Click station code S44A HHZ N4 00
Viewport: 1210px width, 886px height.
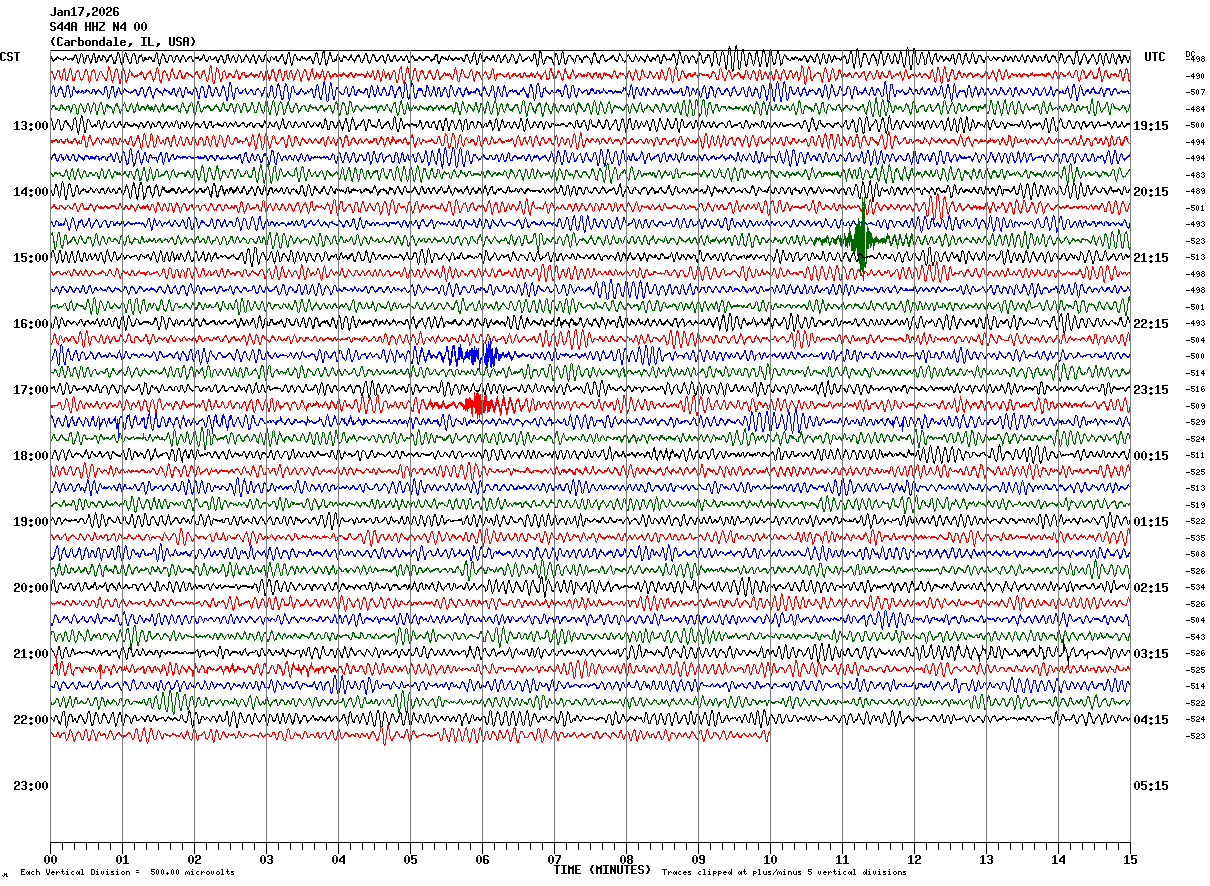point(98,27)
